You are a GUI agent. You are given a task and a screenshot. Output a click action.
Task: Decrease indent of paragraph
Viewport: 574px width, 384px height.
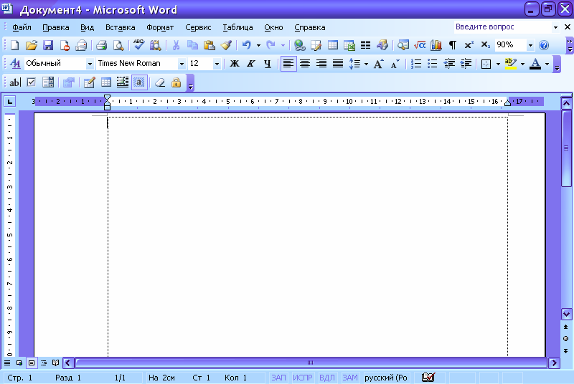pos(449,64)
